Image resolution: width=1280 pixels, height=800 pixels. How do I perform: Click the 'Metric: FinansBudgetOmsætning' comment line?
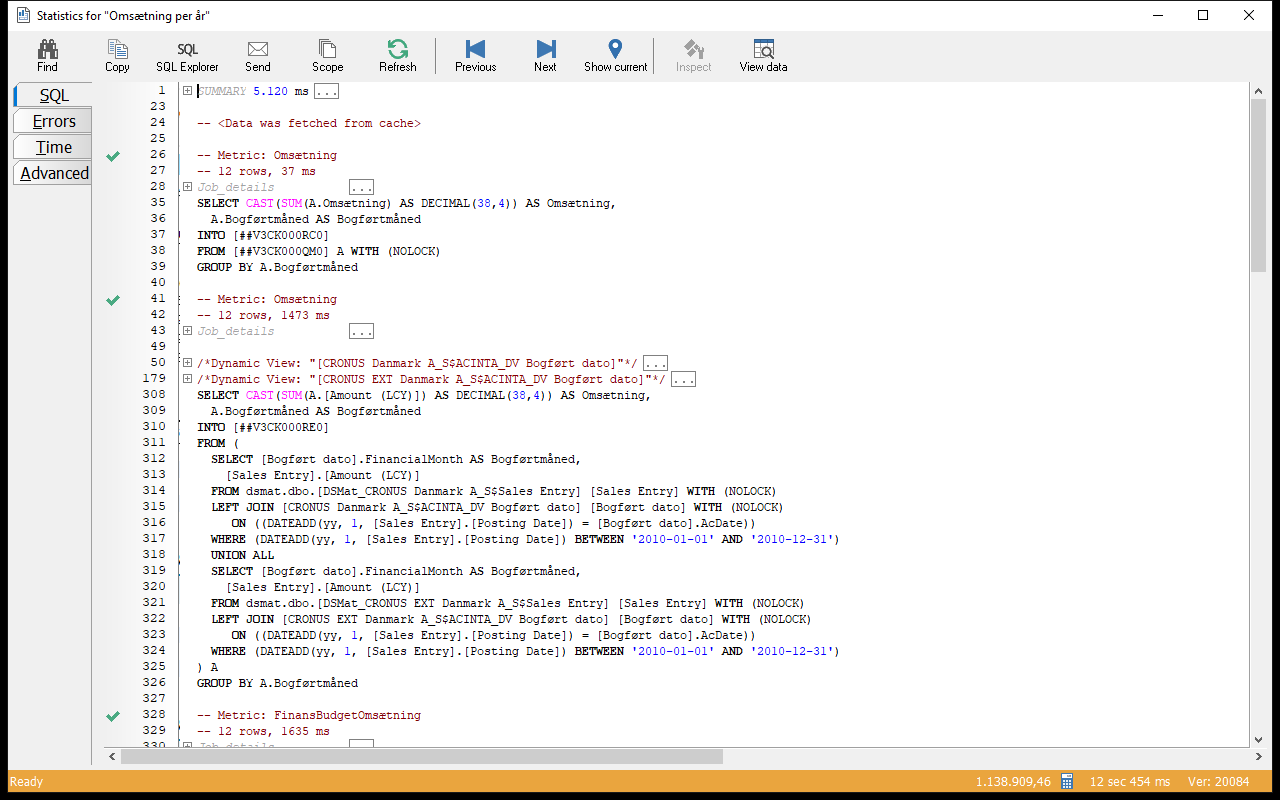click(x=309, y=715)
